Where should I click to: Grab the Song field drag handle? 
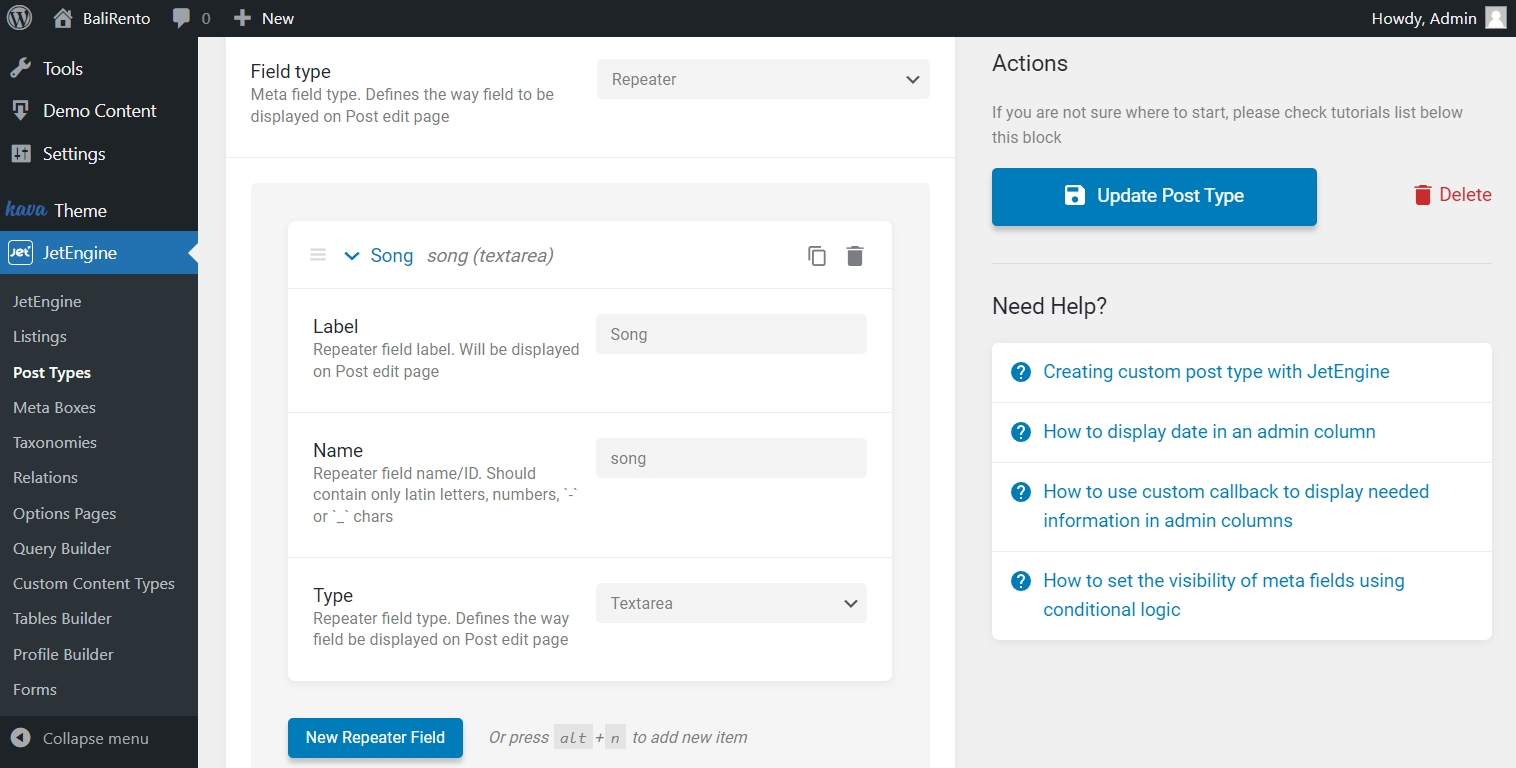tap(318, 255)
